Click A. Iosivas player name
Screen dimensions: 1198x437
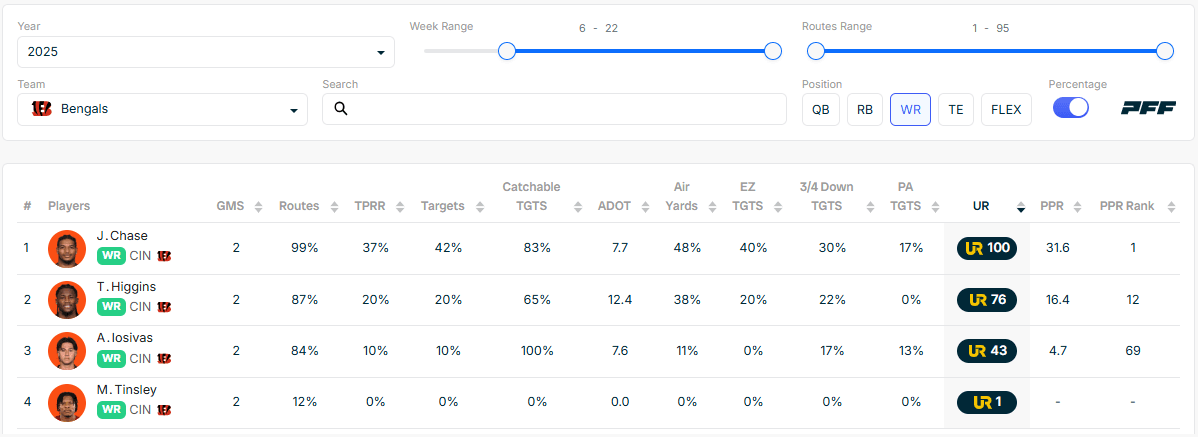[x=125, y=338]
